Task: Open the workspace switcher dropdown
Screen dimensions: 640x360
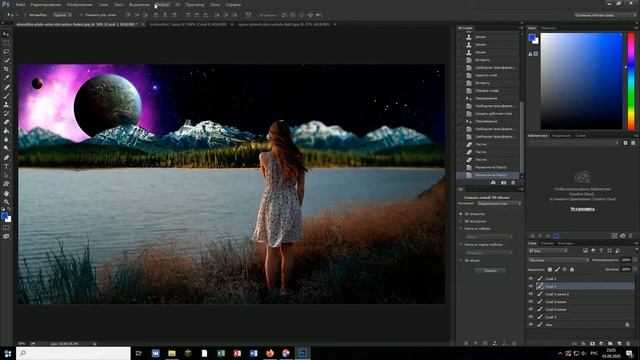Action: click(x=605, y=15)
